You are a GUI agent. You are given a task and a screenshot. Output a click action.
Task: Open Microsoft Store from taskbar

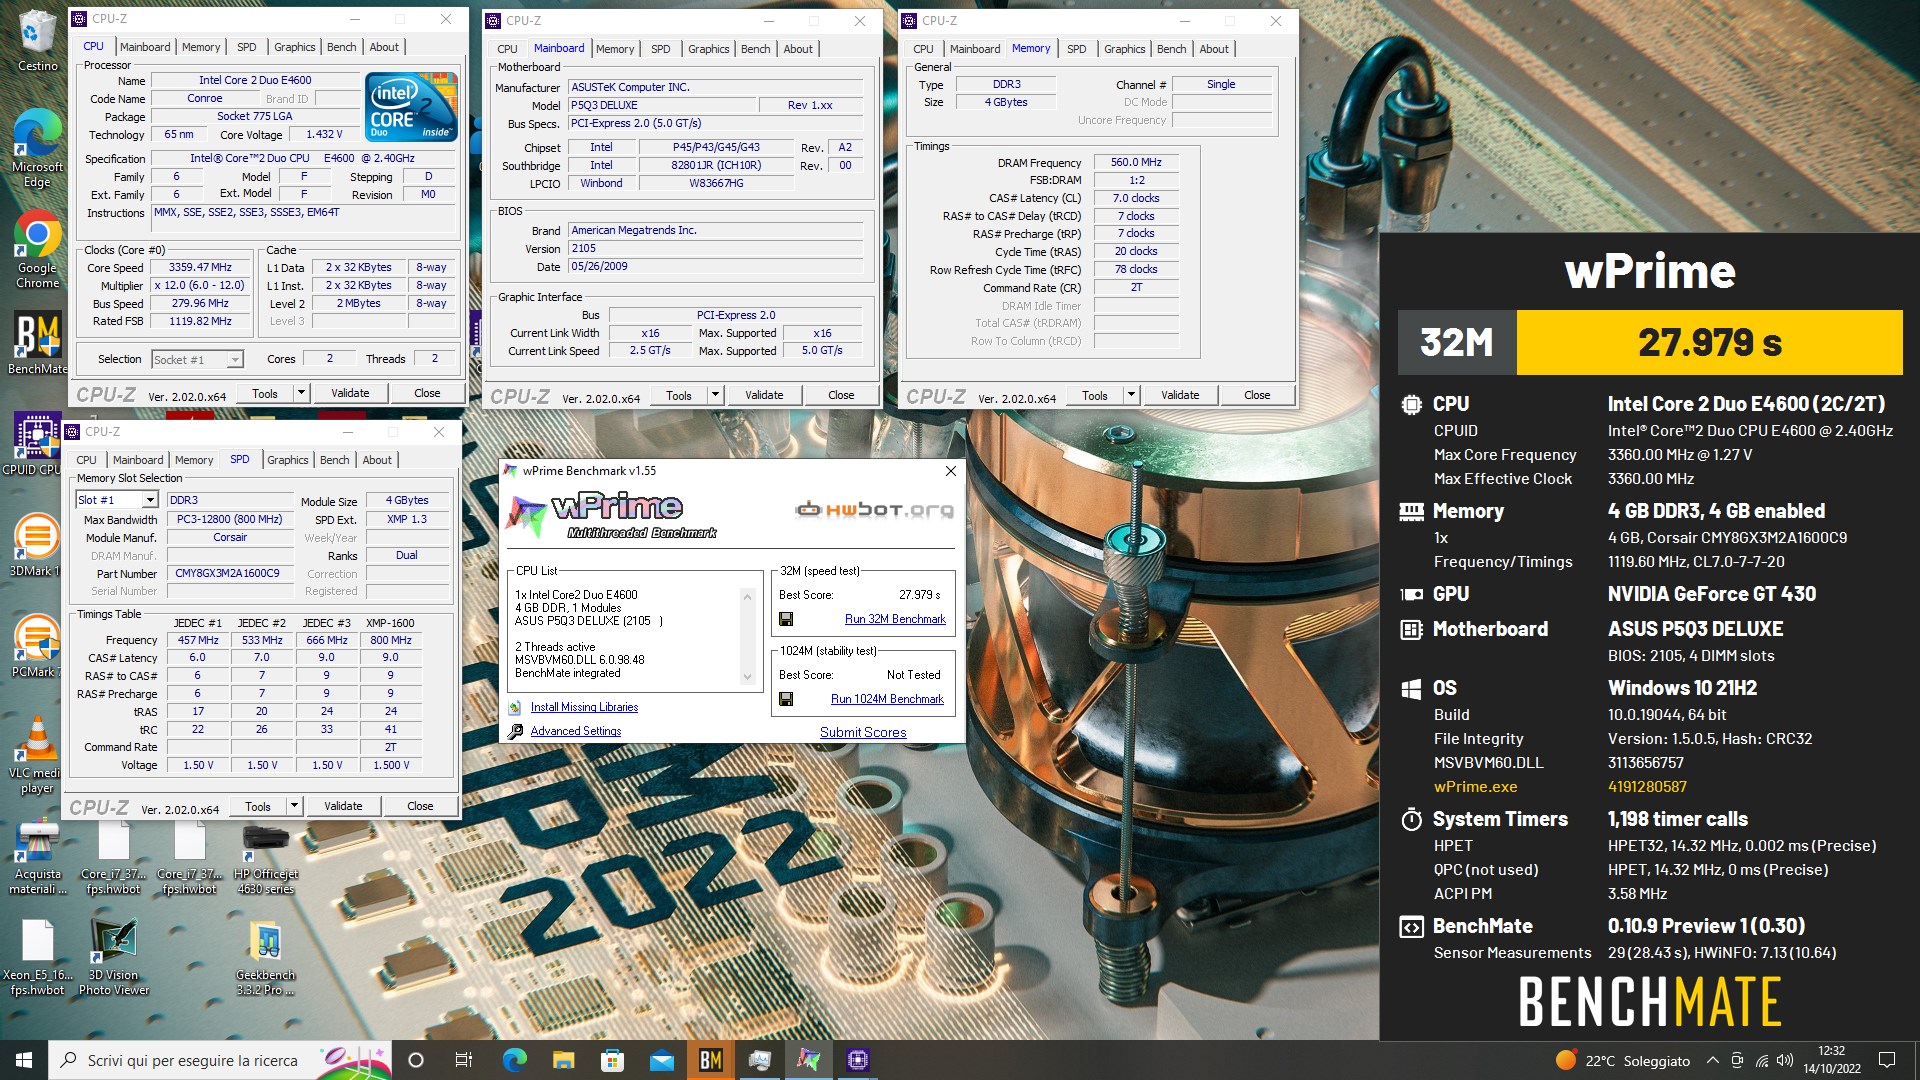(613, 1060)
